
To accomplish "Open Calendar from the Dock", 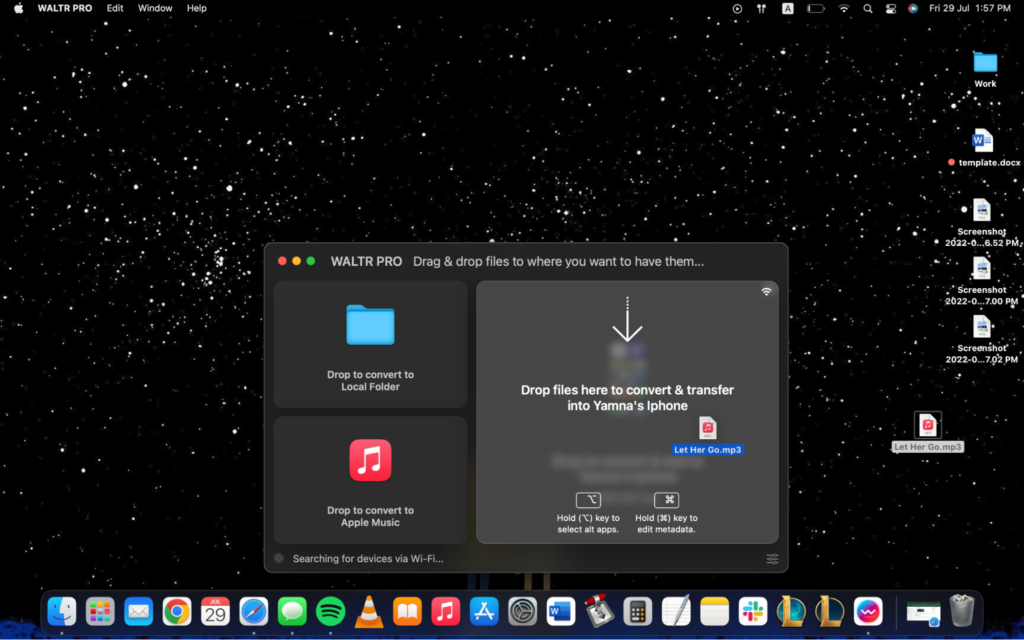I will pos(215,612).
